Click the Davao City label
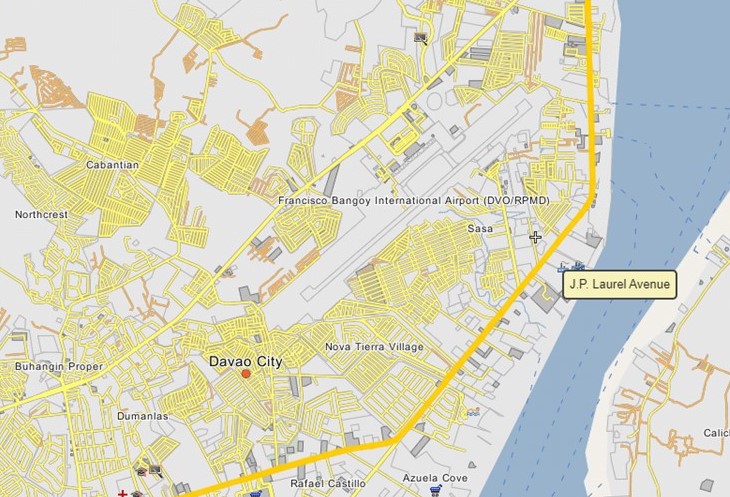This screenshot has height=497, width=730. [246, 361]
